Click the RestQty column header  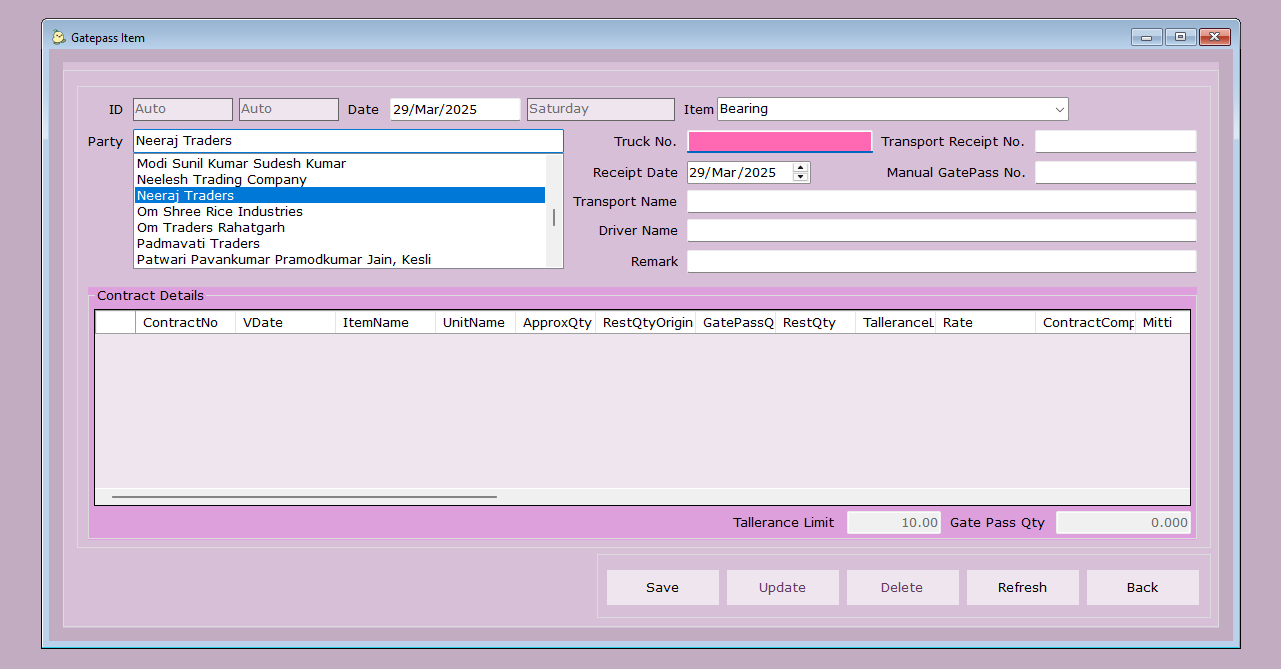coord(815,322)
